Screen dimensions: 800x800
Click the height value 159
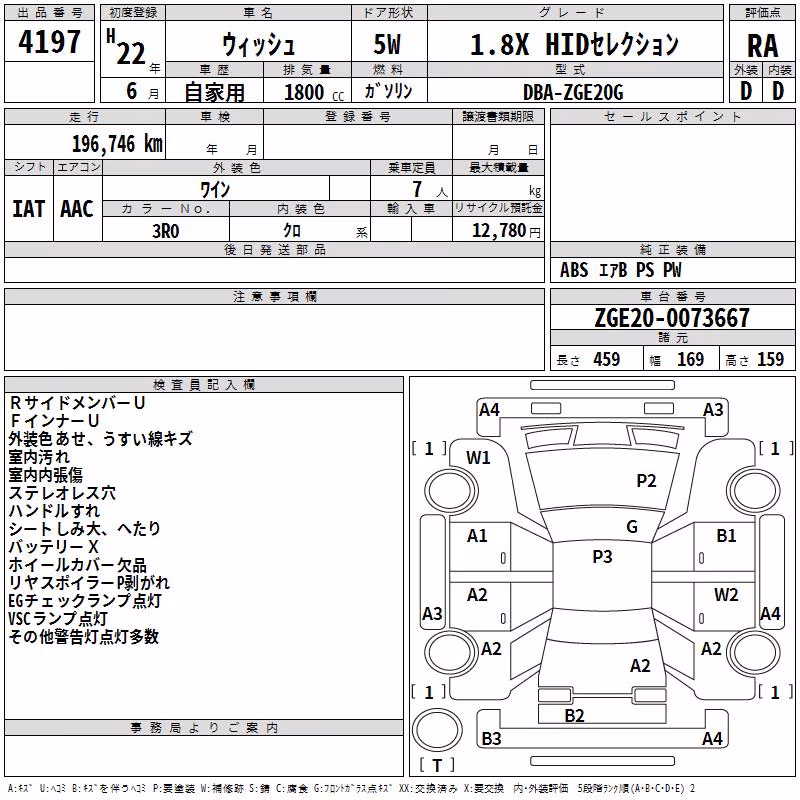click(770, 359)
